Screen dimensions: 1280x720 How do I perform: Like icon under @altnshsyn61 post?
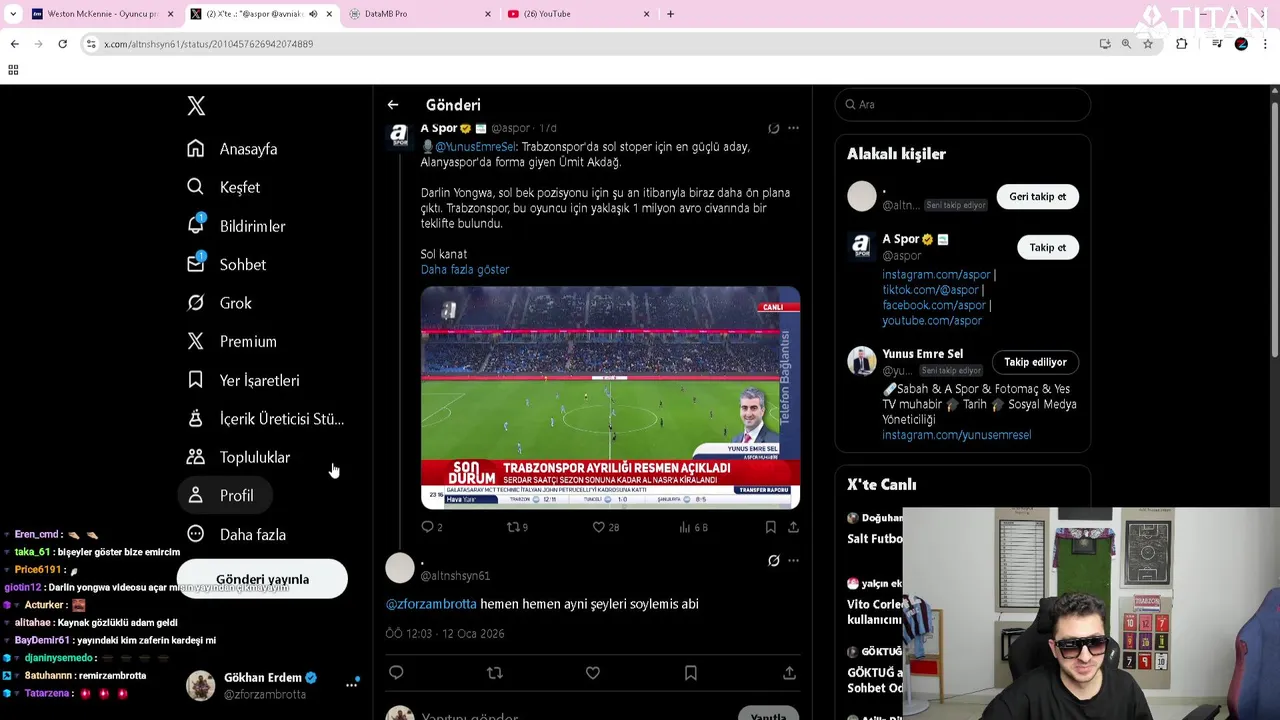[593, 673]
